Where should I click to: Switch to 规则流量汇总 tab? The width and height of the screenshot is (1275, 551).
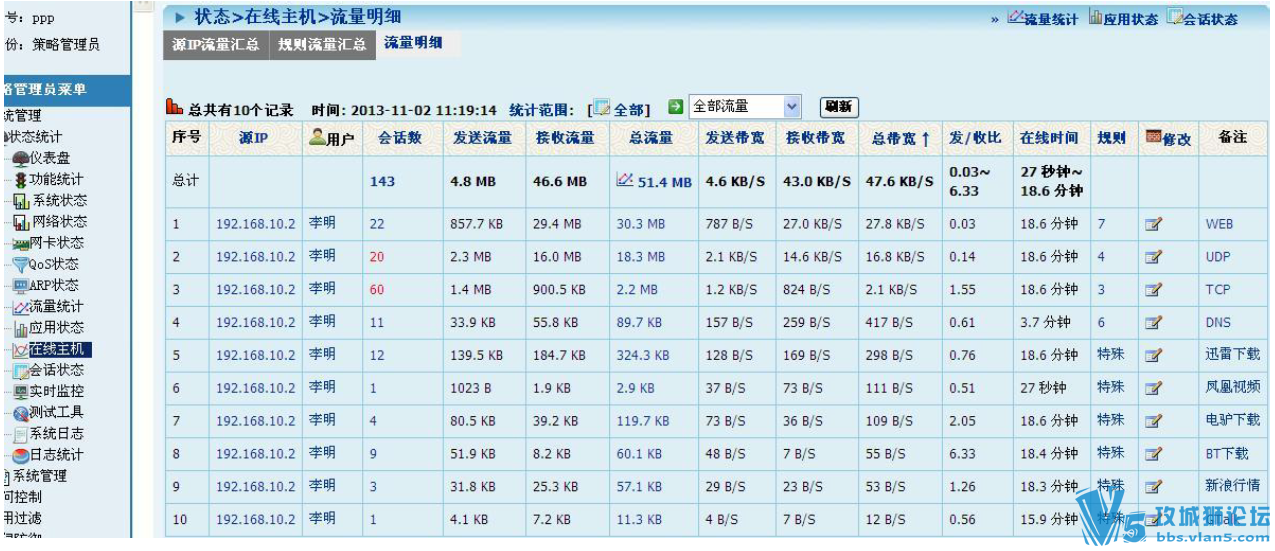(321, 45)
